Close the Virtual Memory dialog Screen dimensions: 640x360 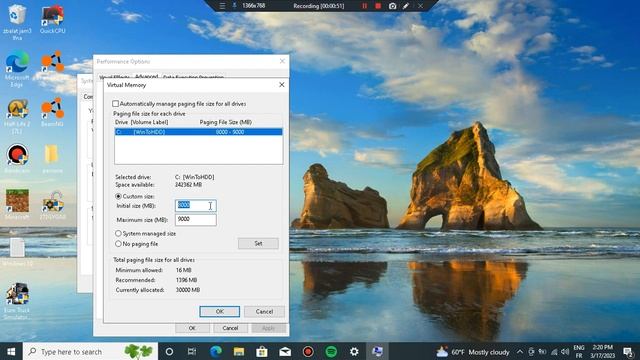282,84
